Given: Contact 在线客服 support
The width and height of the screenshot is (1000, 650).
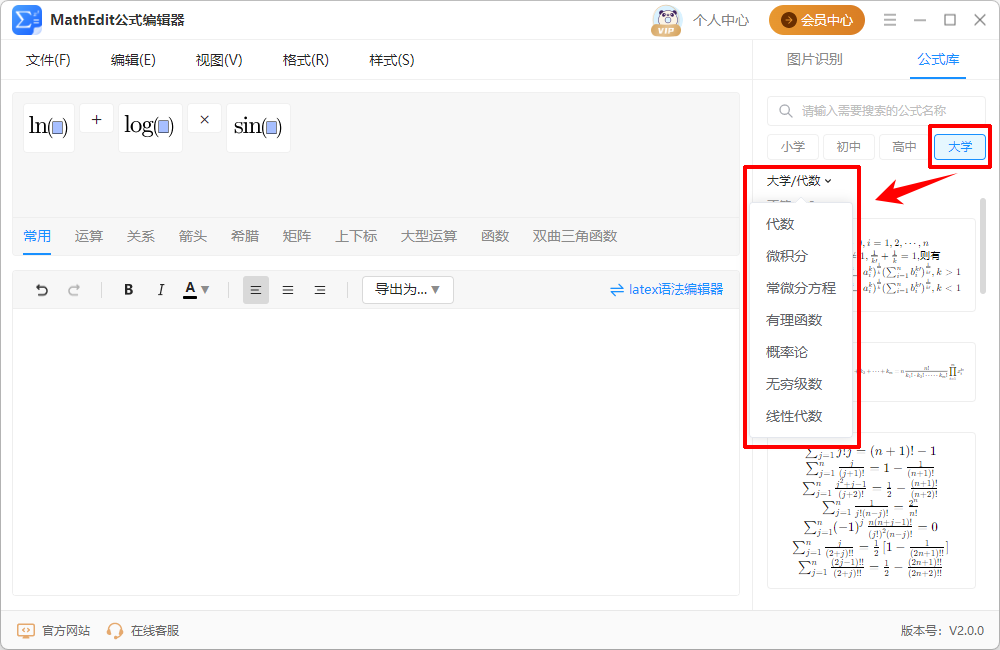Looking at the screenshot, I should (143, 630).
